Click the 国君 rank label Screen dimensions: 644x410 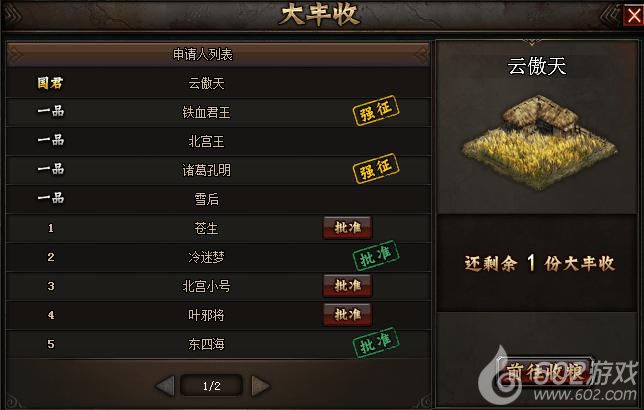pyautogui.click(x=50, y=83)
